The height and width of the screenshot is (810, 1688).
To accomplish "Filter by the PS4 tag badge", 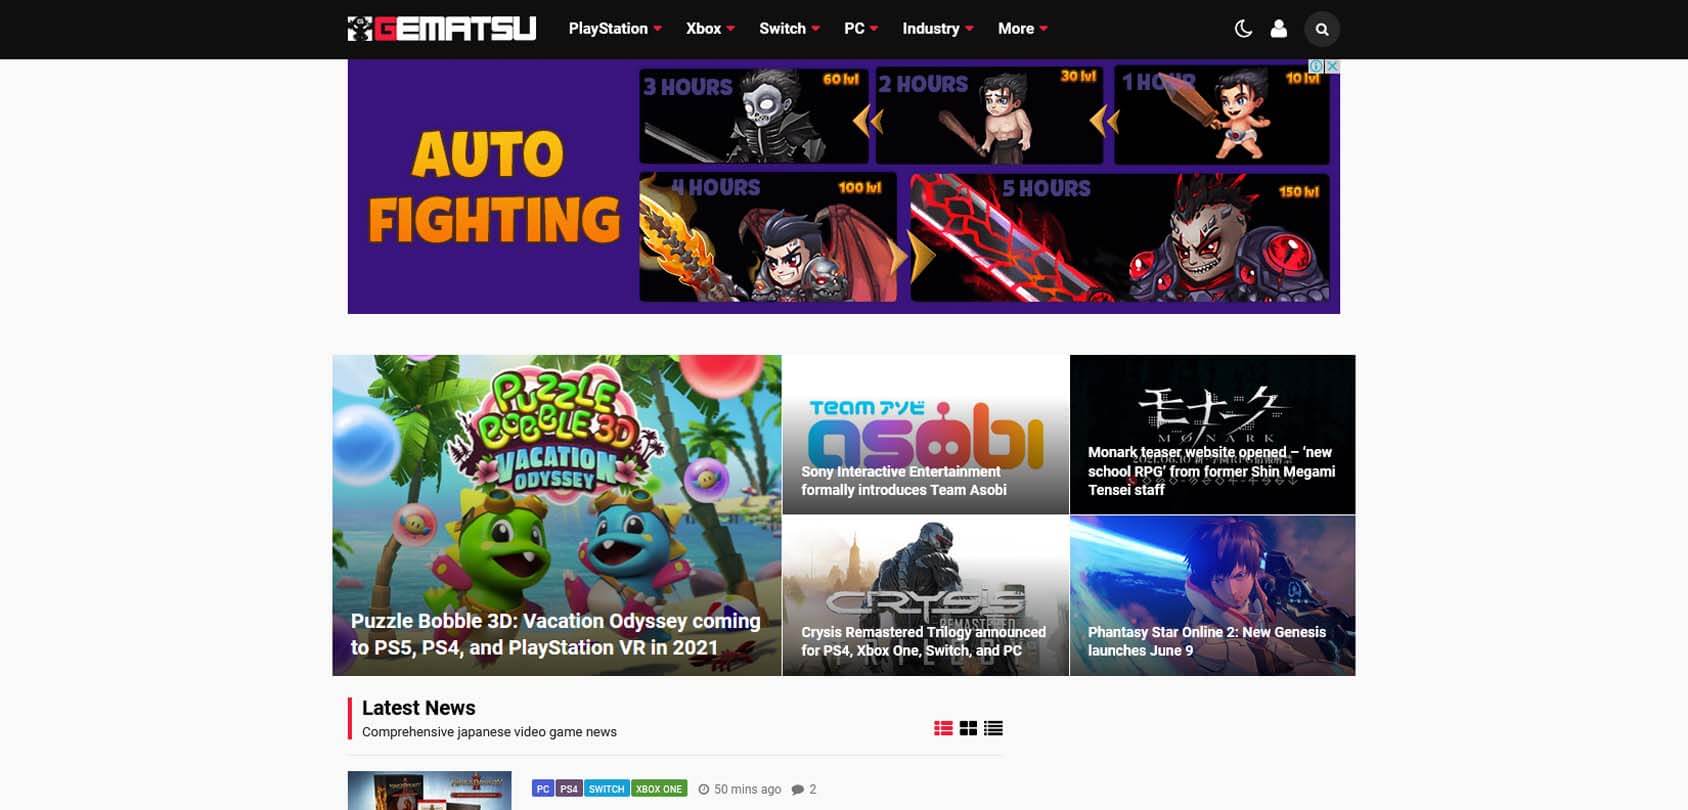I will (569, 789).
